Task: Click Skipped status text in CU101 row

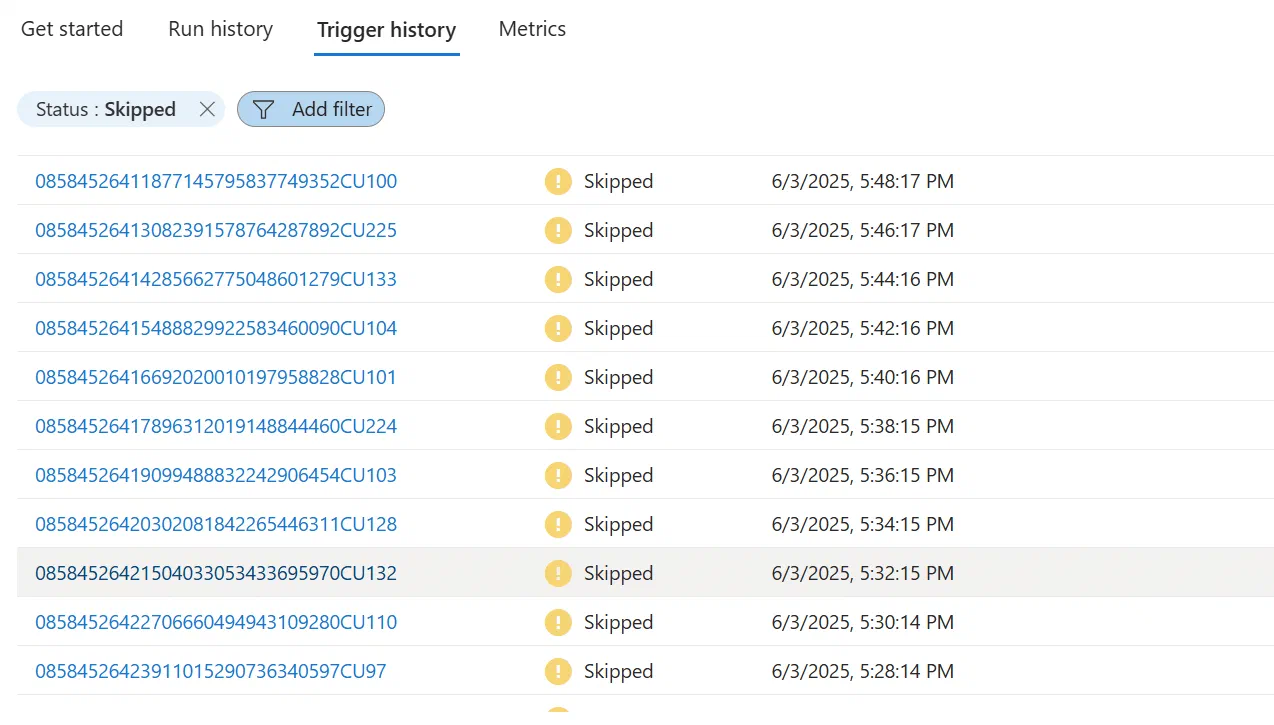Action: tap(618, 377)
